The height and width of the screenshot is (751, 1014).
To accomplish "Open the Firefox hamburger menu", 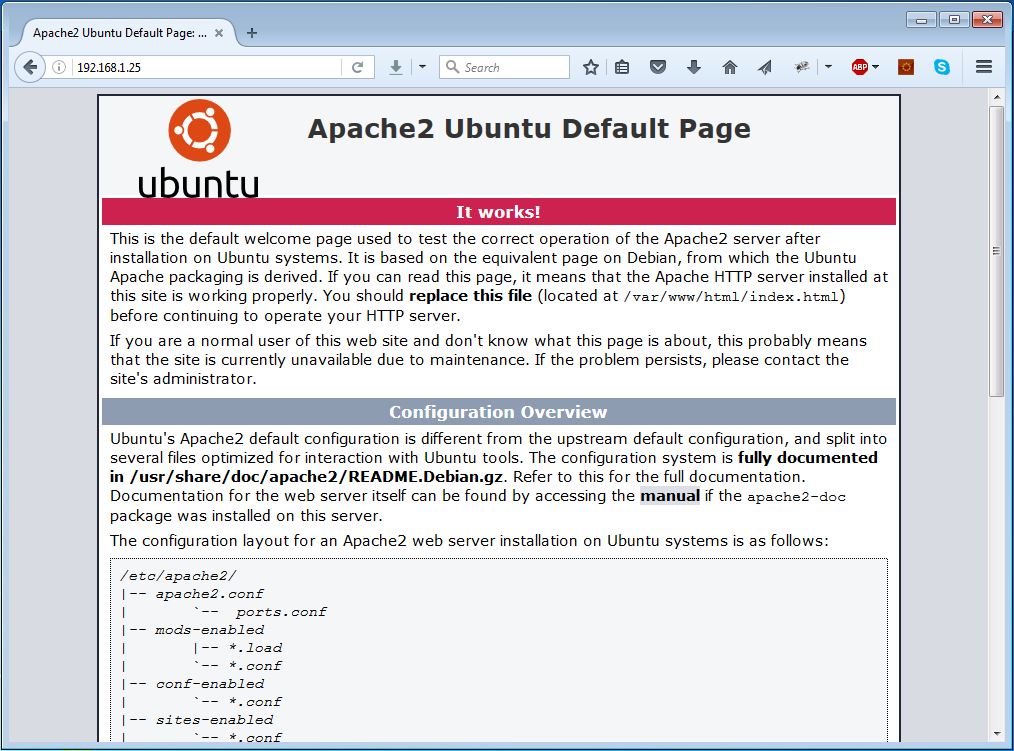I will [984, 67].
